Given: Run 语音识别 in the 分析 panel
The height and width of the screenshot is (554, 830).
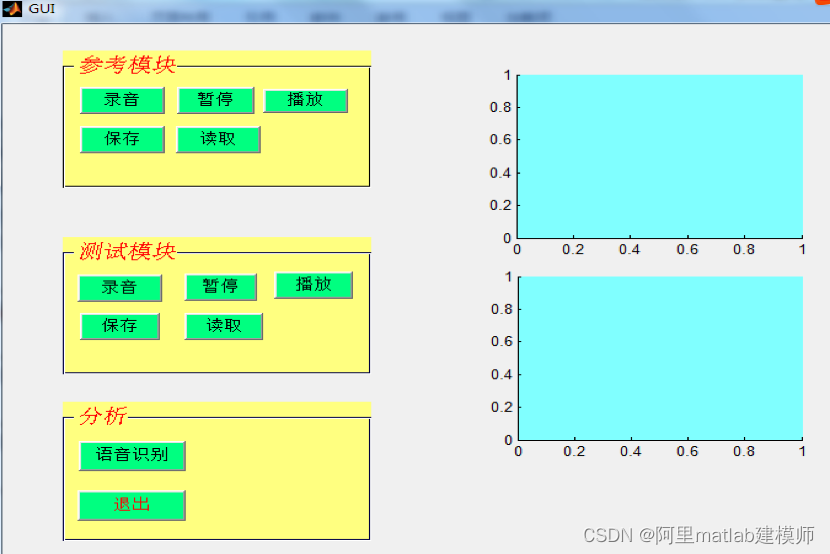Looking at the screenshot, I should pos(132,456).
